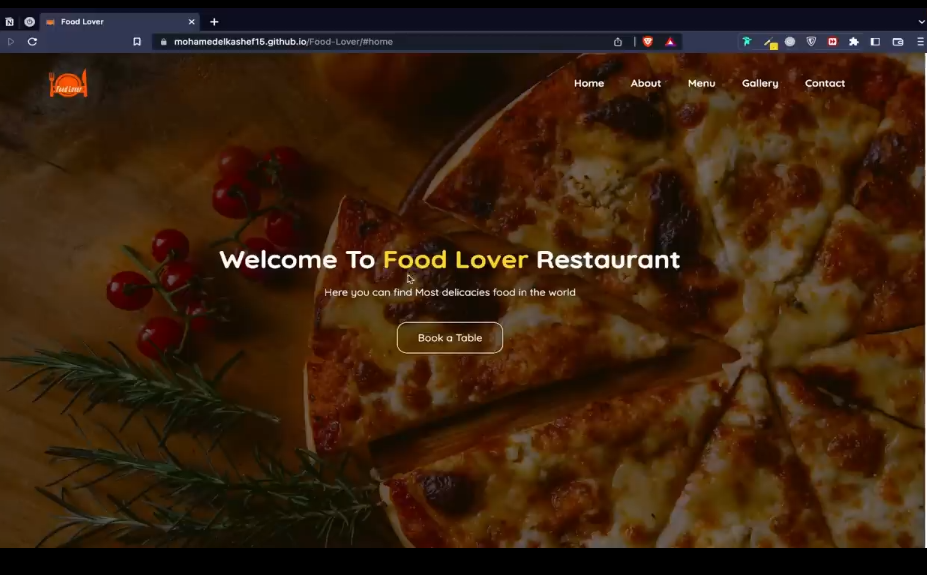Image resolution: width=927 pixels, height=575 pixels.
Task: Click the shield extension icon
Action: tap(811, 41)
